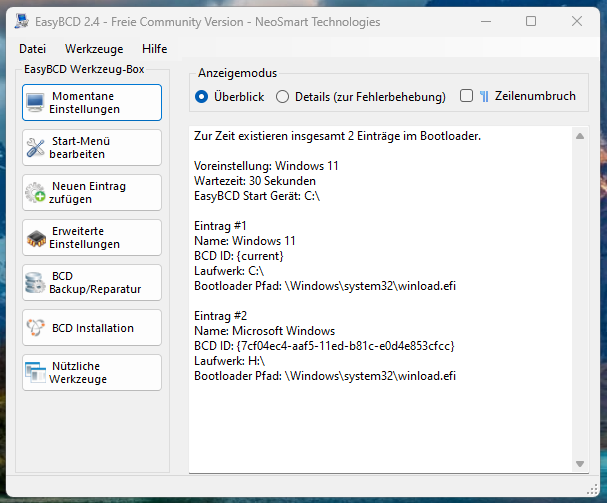This screenshot has width=607, height=503.
Task: Click the line 'Name: Windows 11'
Action: [245, 241]
